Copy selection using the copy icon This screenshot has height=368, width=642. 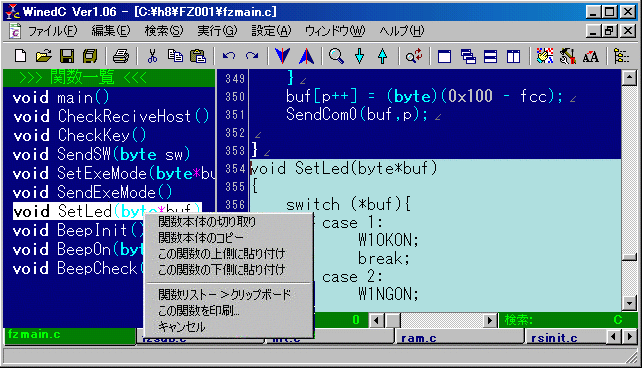(x=175, y=56)
